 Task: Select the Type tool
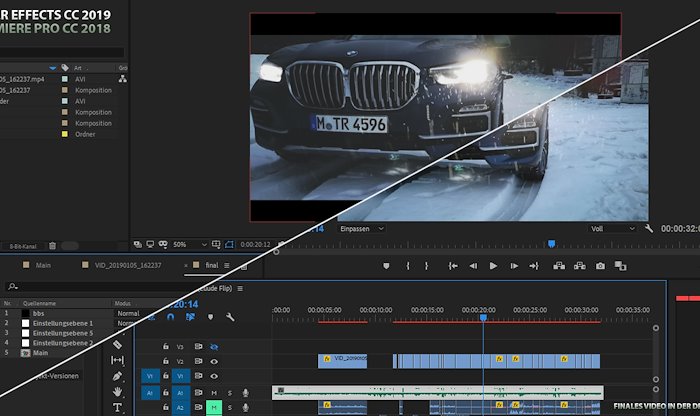point(117,408)
